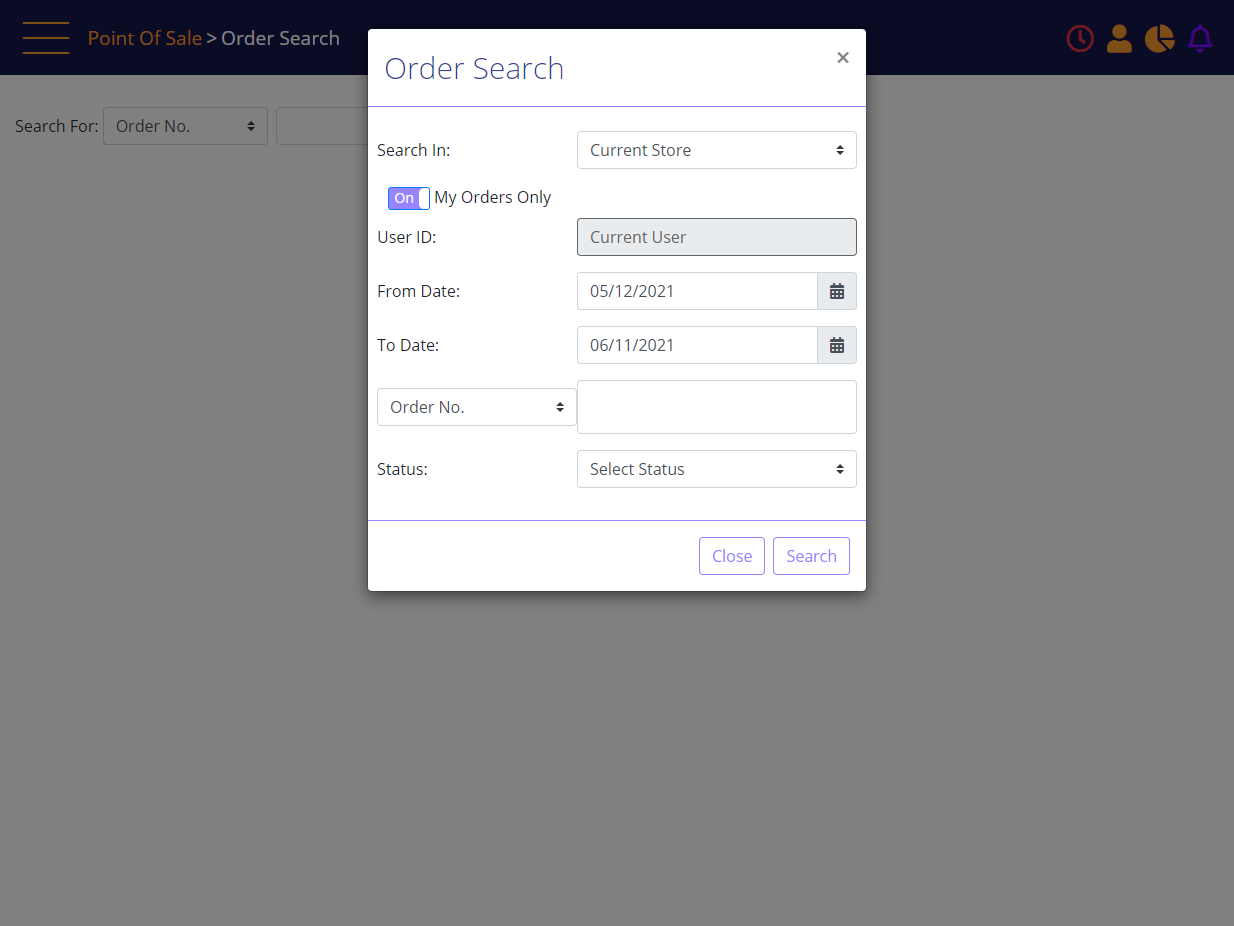Click the Search button in dialog

[811, 556]
